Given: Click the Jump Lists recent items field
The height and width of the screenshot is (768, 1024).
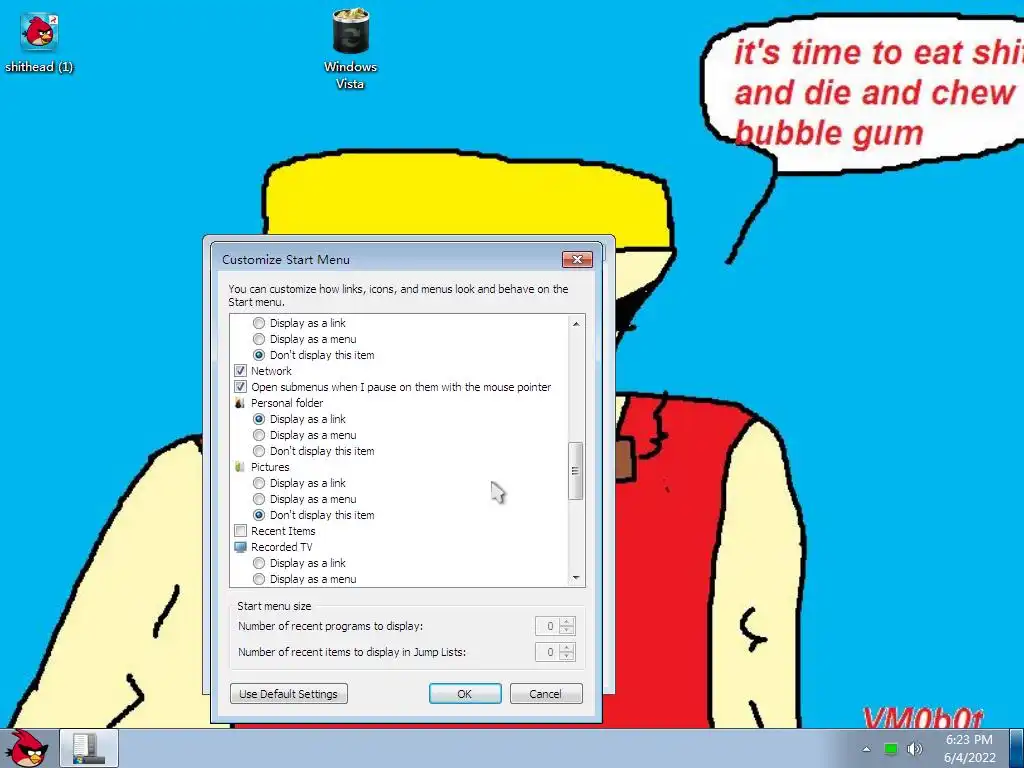Looking at the screenshot, I should coord(546,652).
